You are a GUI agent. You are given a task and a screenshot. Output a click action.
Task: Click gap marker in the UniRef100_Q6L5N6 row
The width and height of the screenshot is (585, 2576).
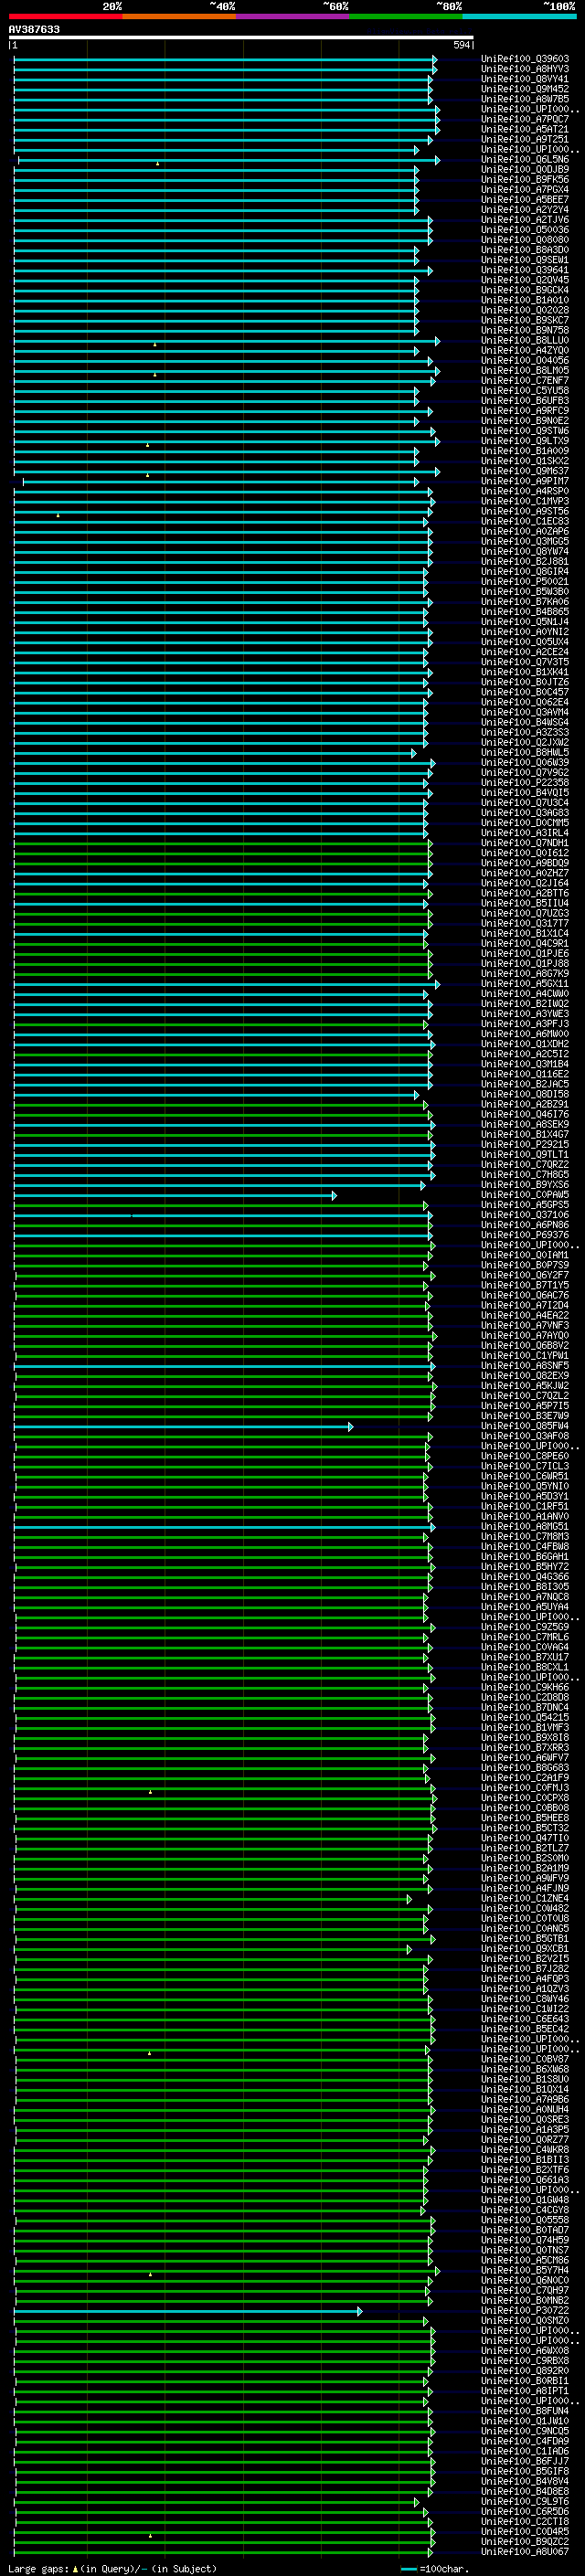pos(157,163)
